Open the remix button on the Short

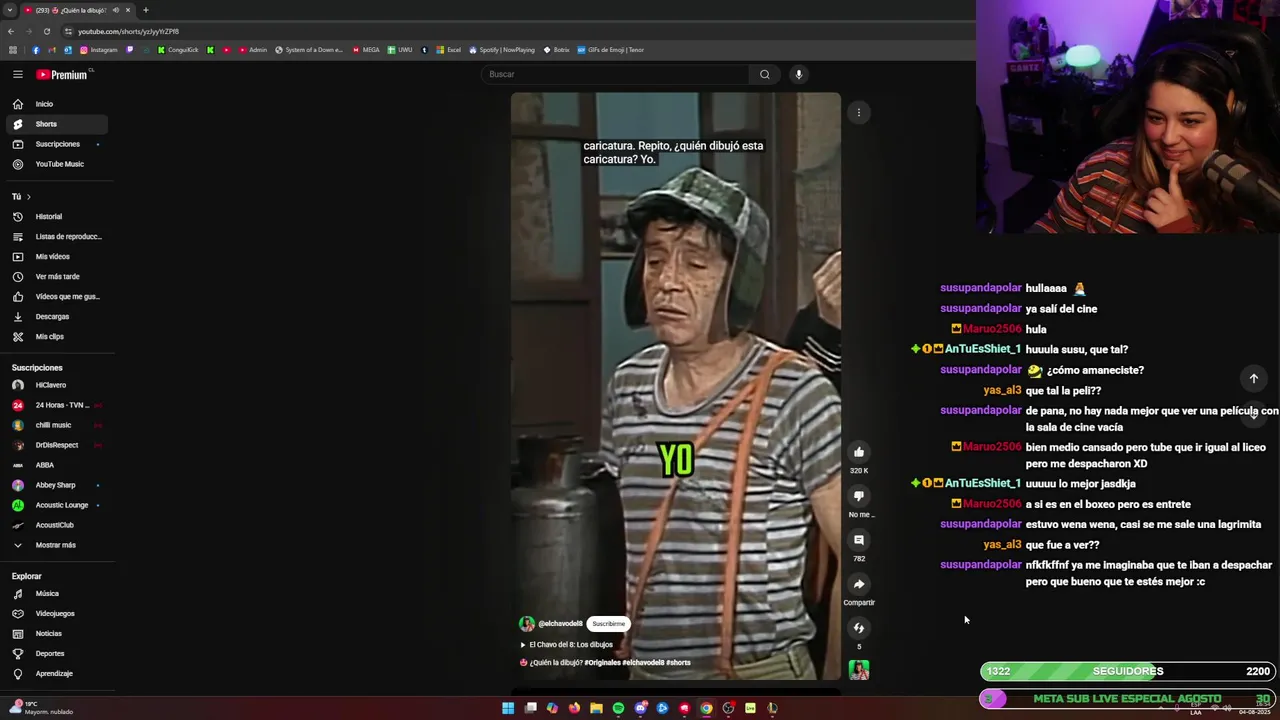click(x=858, y=628)
